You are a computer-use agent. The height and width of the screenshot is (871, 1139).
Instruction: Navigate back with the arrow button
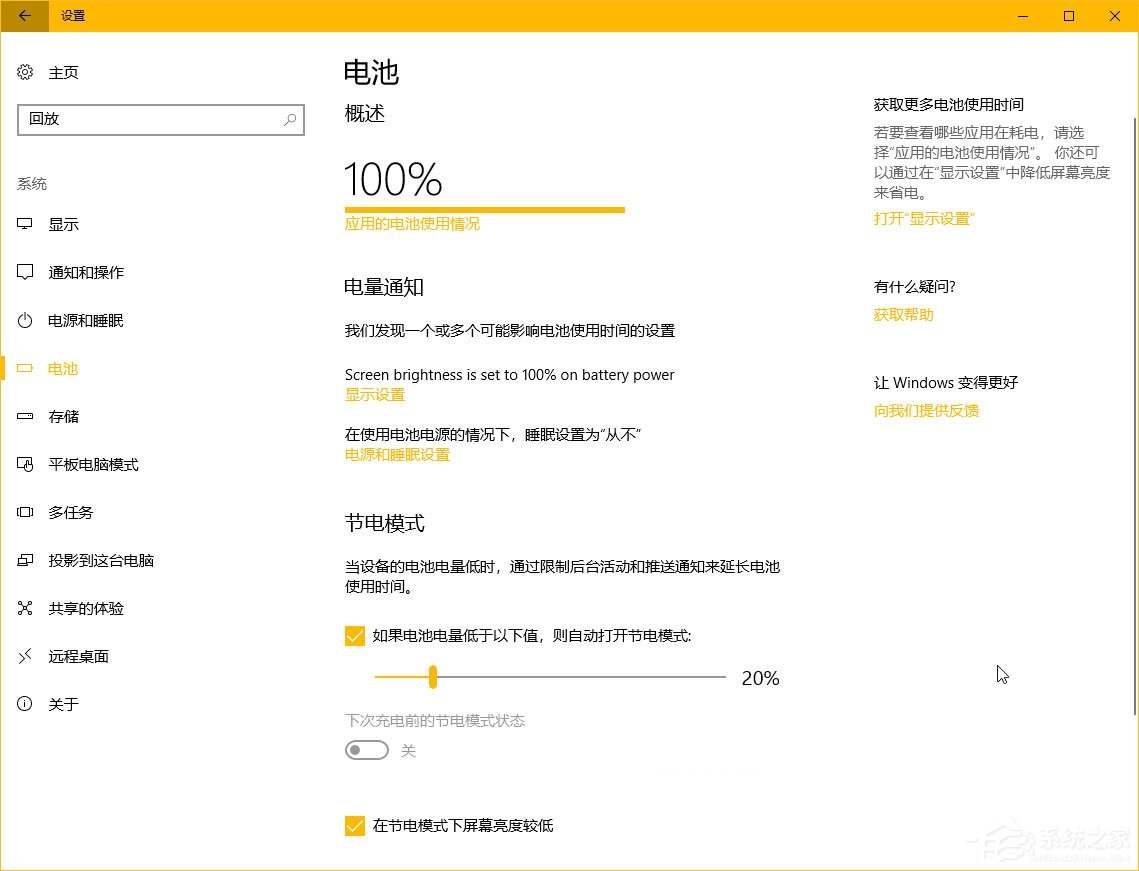coord(23,16)
